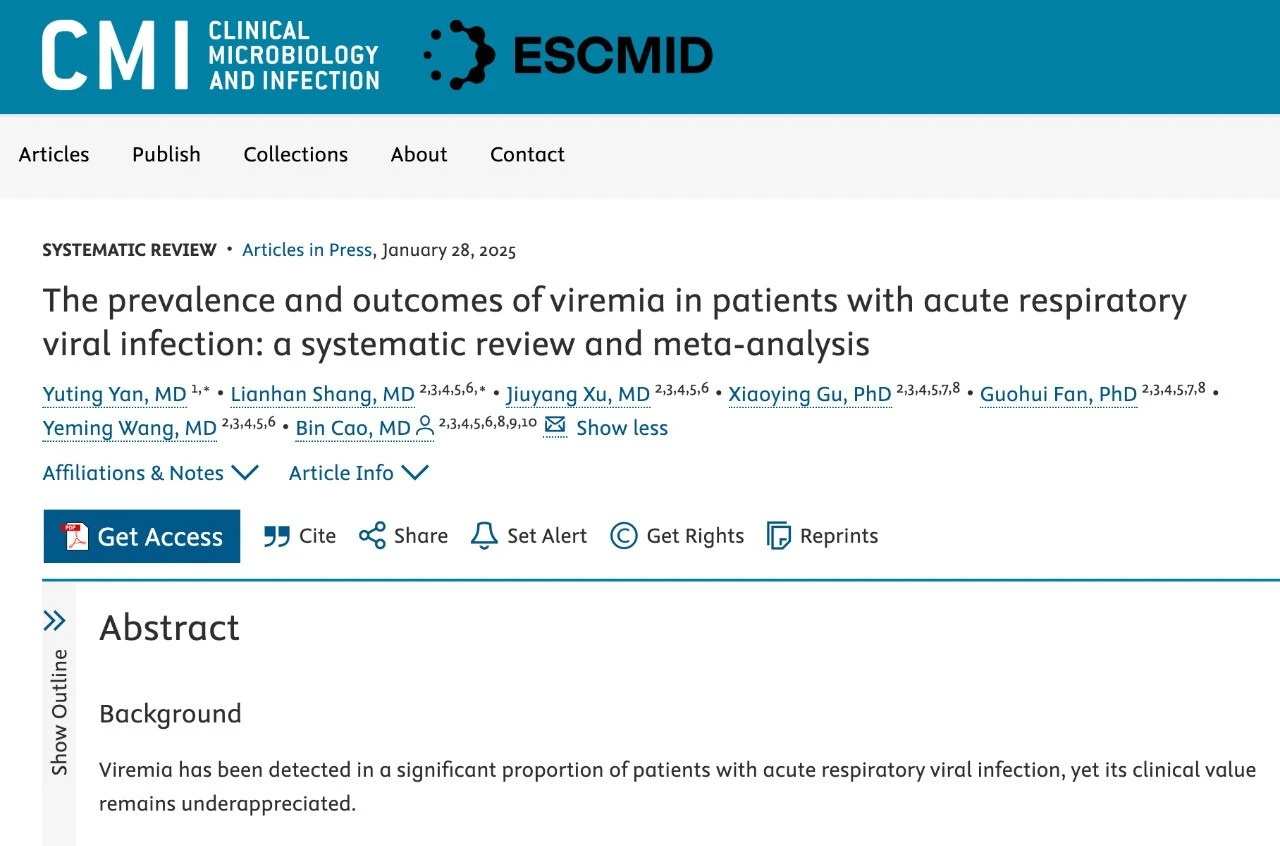This screenshot has width=1280, height=846.
Task: Expand Affiliations & Notes section
Action: [150, 473]
